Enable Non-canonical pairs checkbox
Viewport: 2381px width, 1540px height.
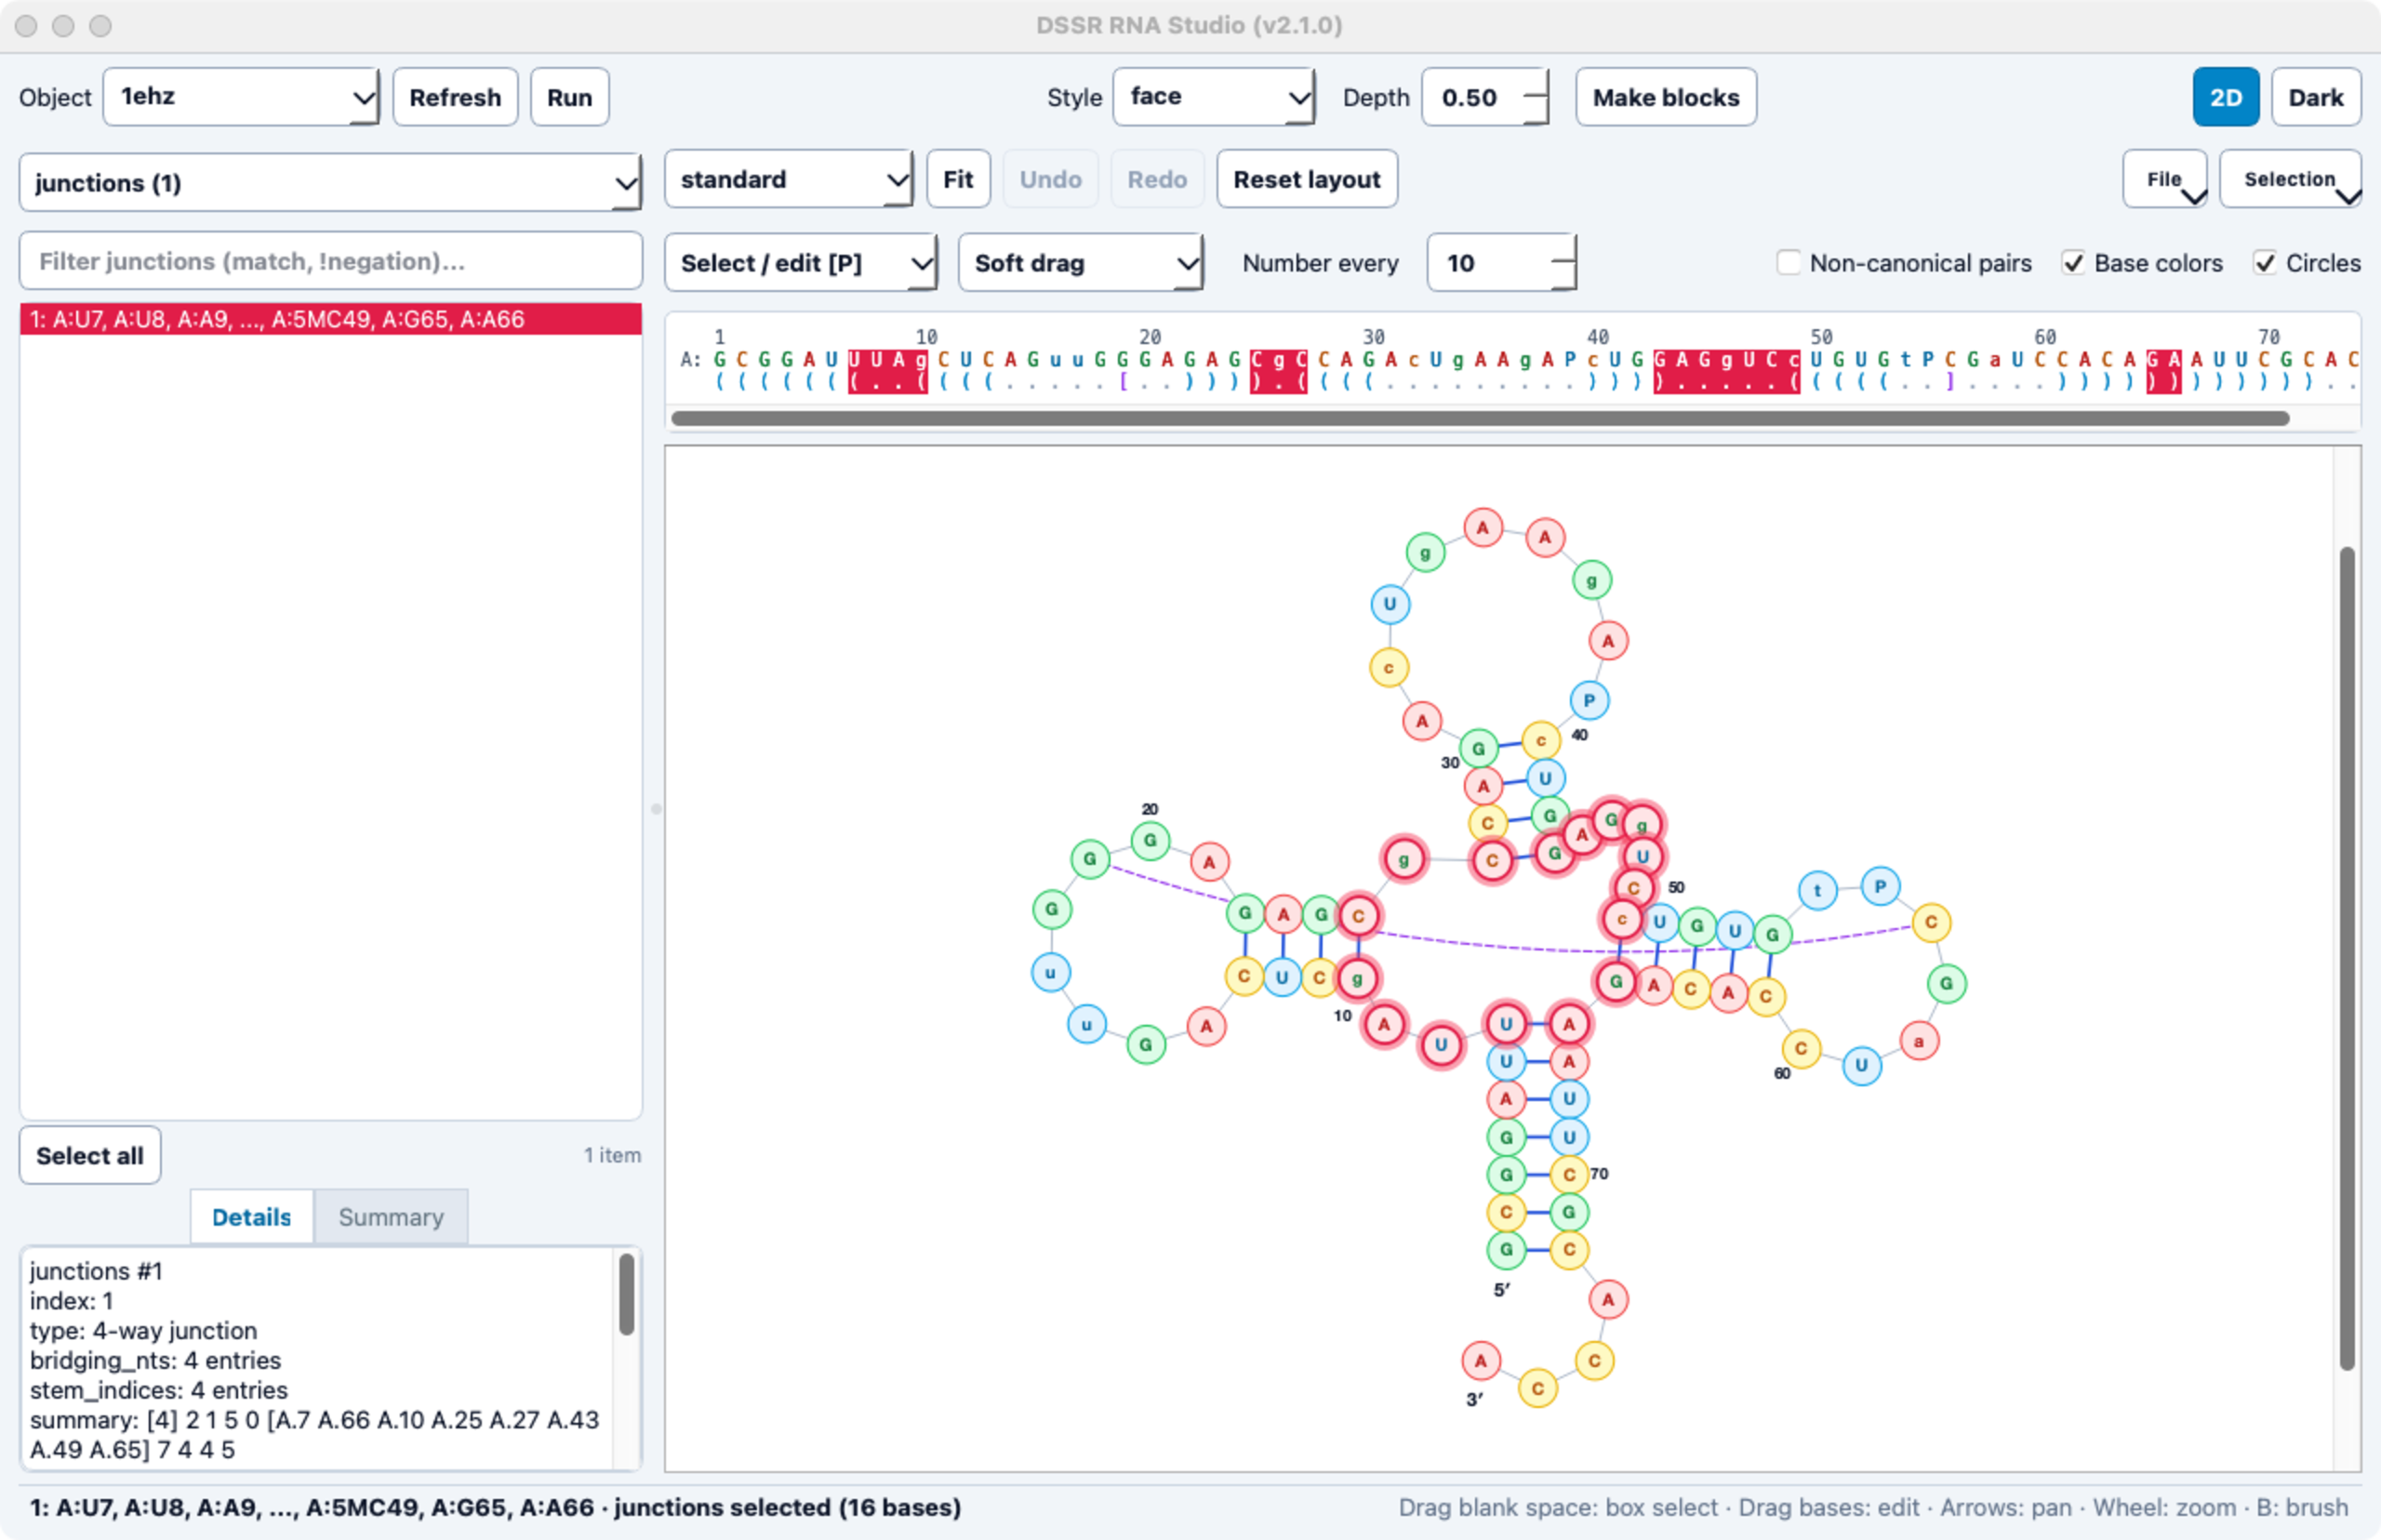coord(1788,263)
